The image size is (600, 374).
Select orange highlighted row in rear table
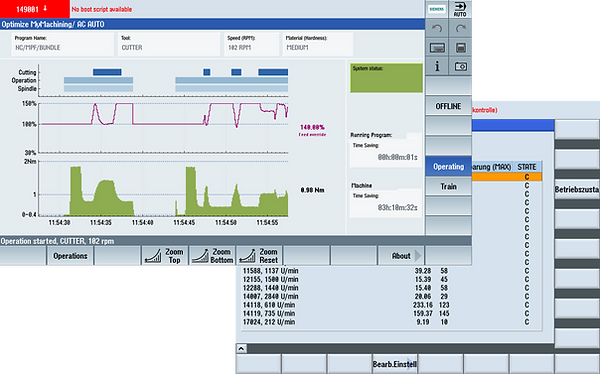click(x=507, y=177)
